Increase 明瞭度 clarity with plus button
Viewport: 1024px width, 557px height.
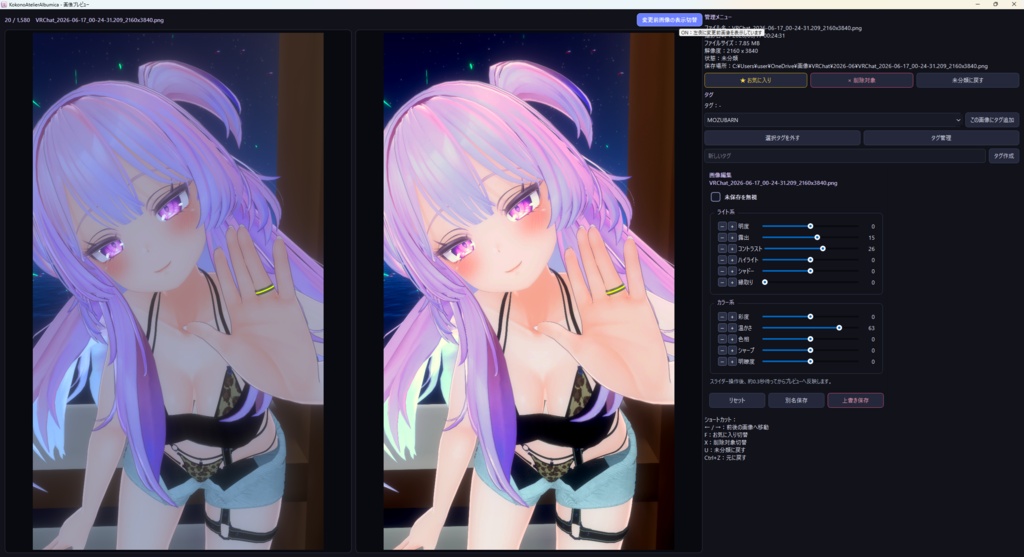pyautogui.click(x=732, y=361)
